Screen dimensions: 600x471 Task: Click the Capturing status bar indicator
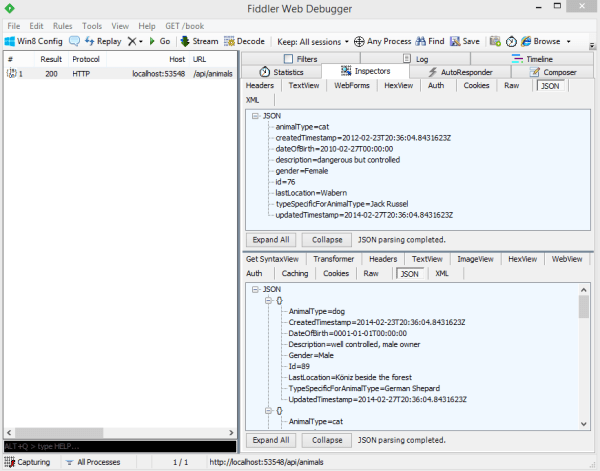[27, 462]
